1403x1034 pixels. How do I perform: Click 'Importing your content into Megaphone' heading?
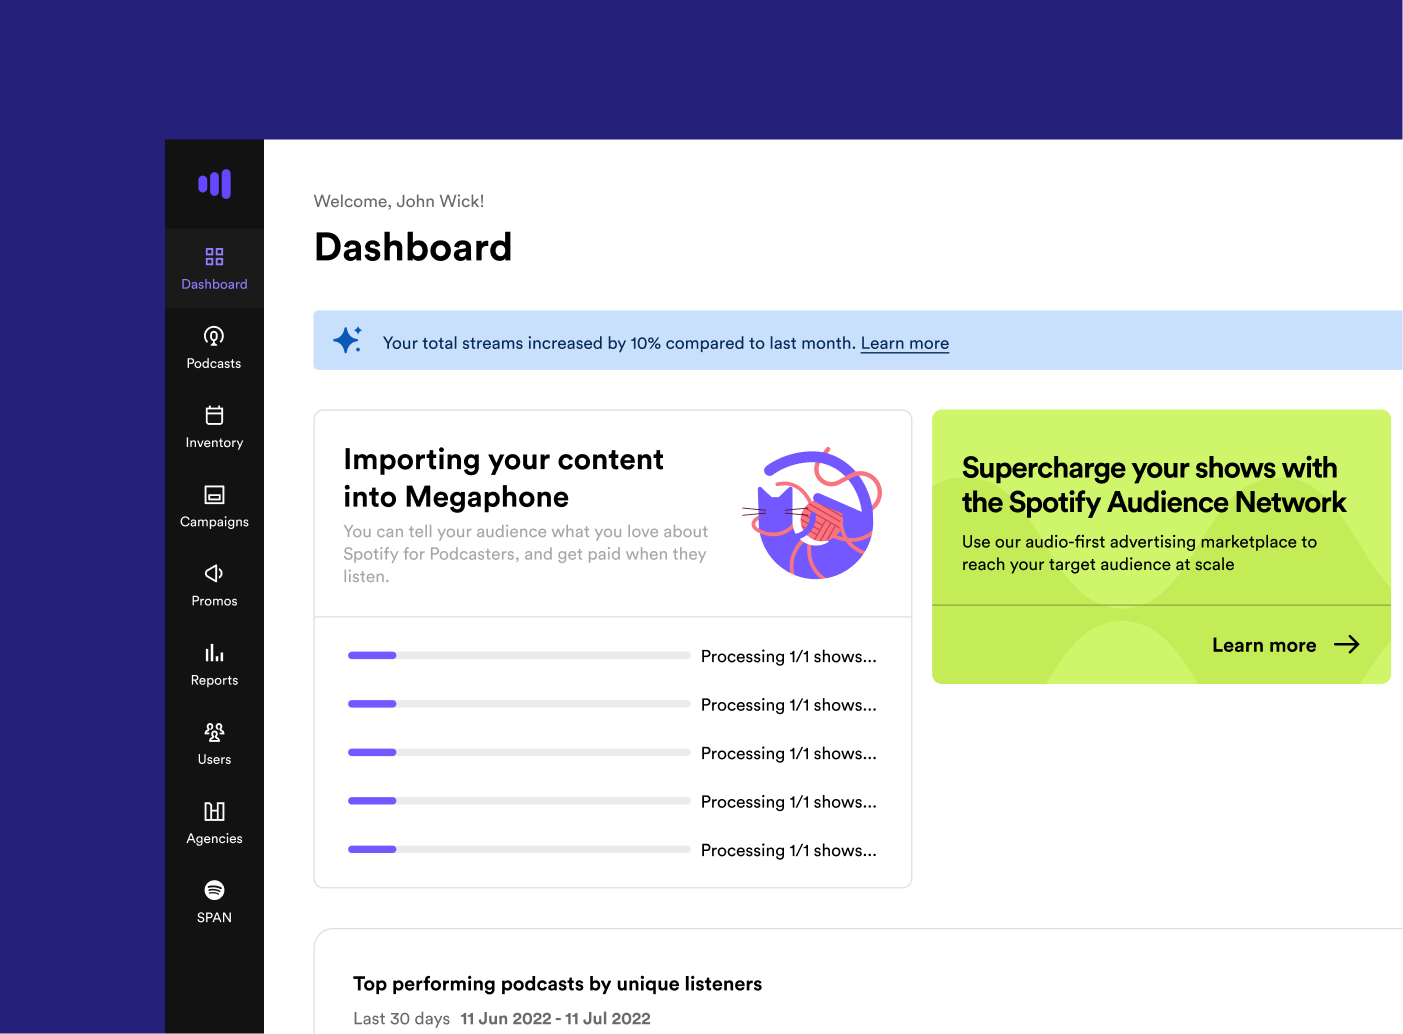tap(503, 478)
